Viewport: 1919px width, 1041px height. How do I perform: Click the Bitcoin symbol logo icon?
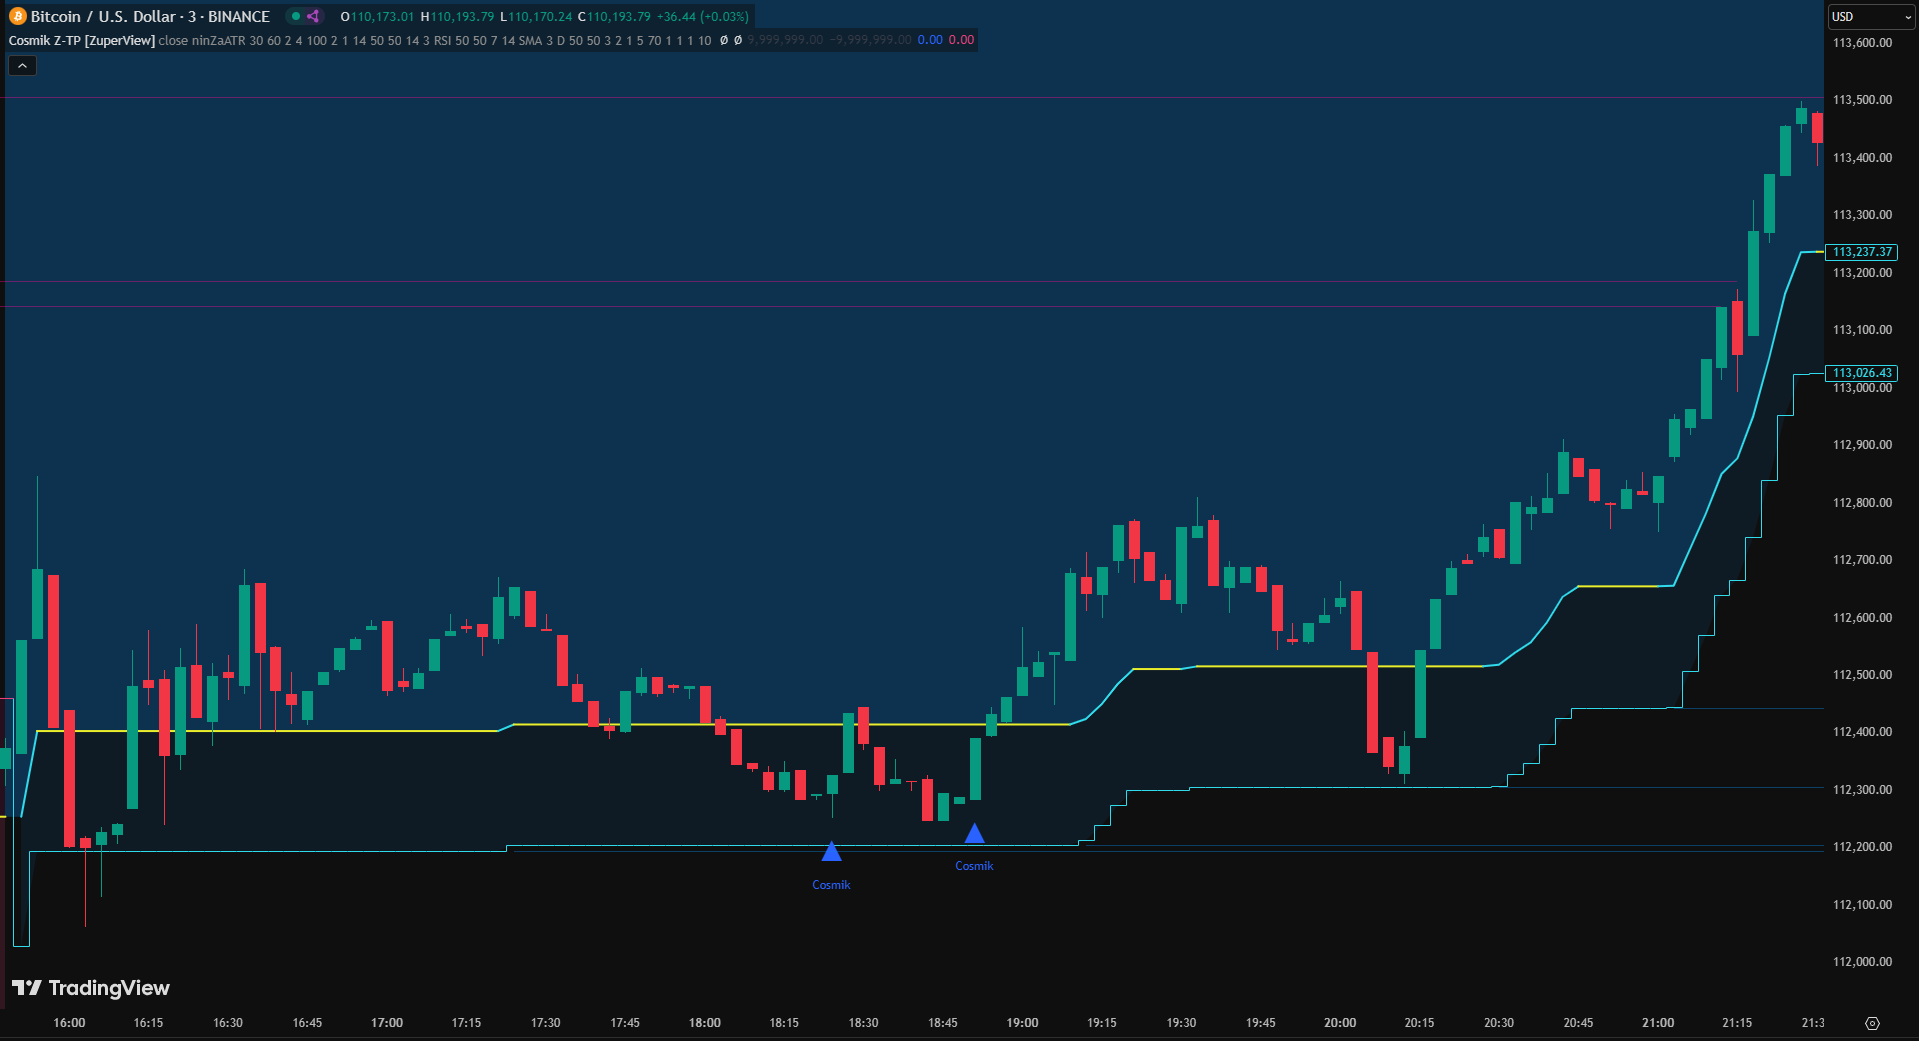(17, 16)
